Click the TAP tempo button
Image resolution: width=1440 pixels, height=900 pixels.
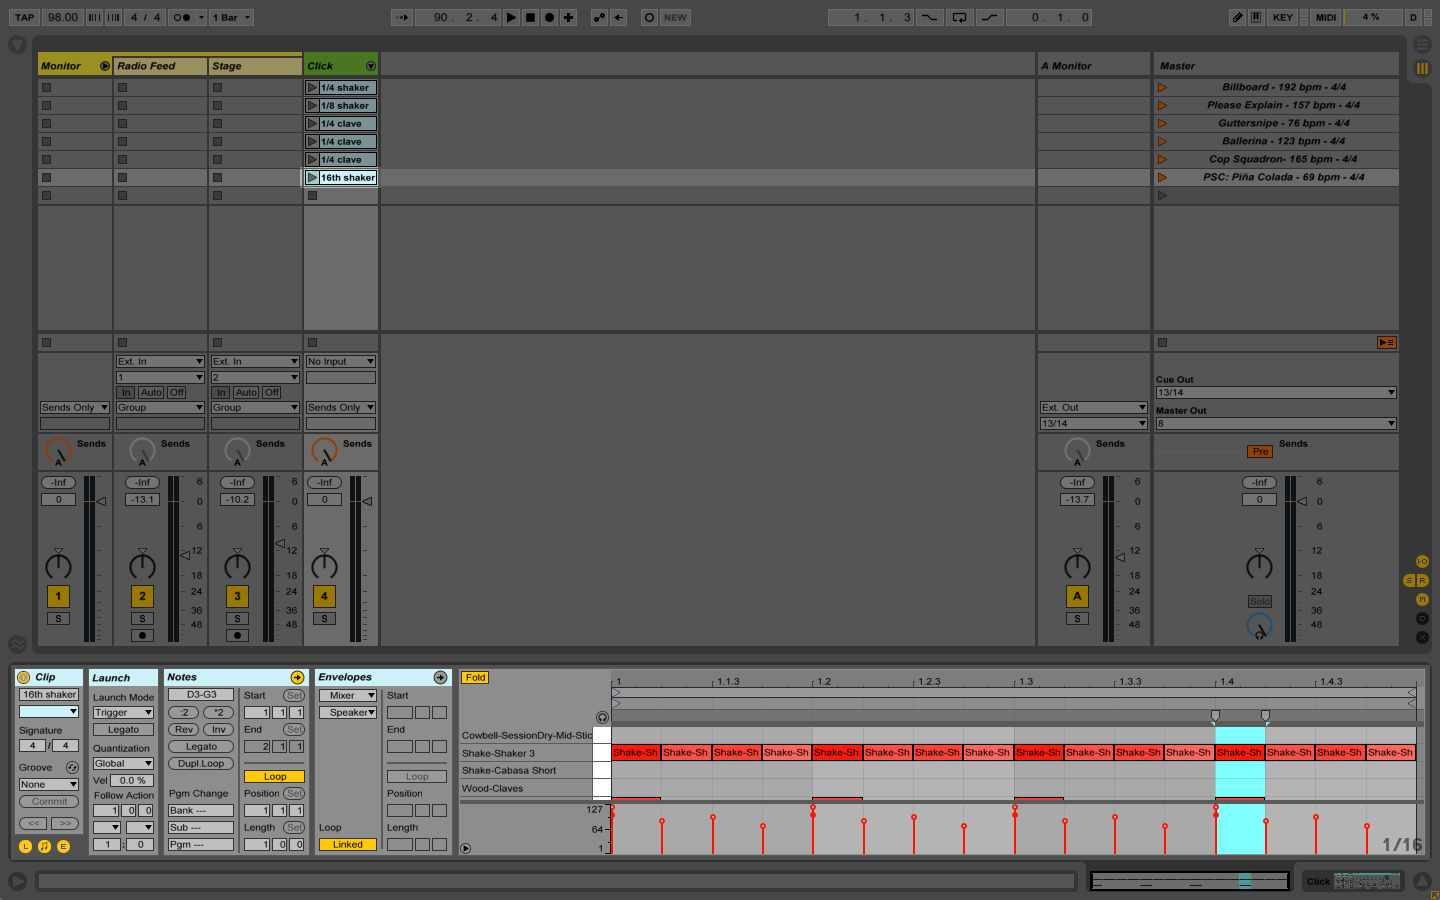point(25,17)
